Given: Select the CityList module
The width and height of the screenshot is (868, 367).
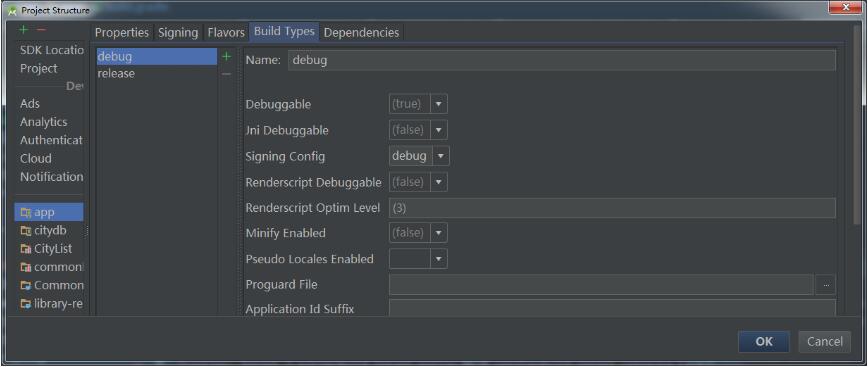Looking at the screenshot, I should [49, 249].
